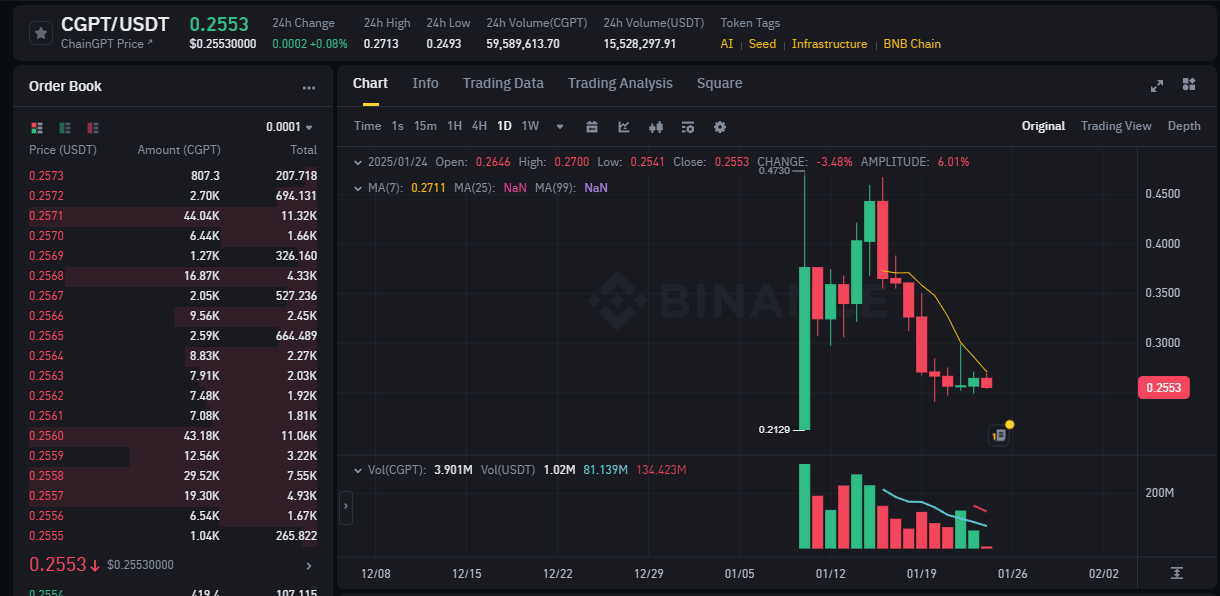
Task: Switch to Original chart view
Action: pyautogui.click(x=1043, y=126)
